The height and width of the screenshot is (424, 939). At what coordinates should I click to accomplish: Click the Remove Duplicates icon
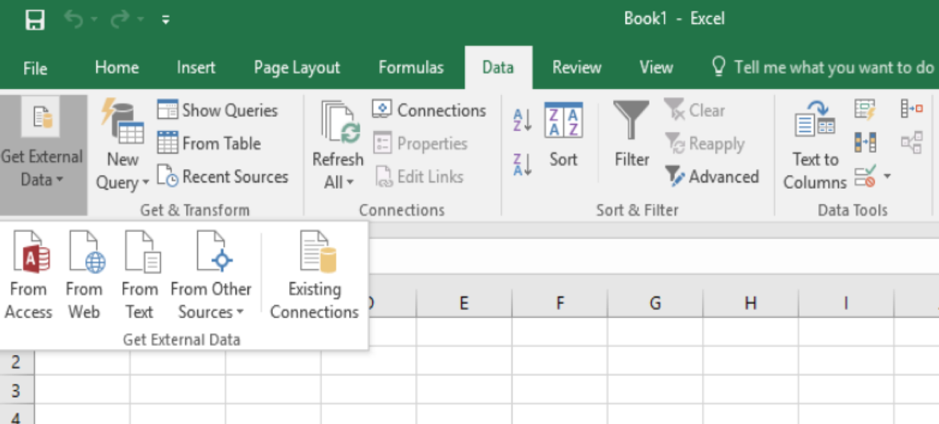point(865,143)
